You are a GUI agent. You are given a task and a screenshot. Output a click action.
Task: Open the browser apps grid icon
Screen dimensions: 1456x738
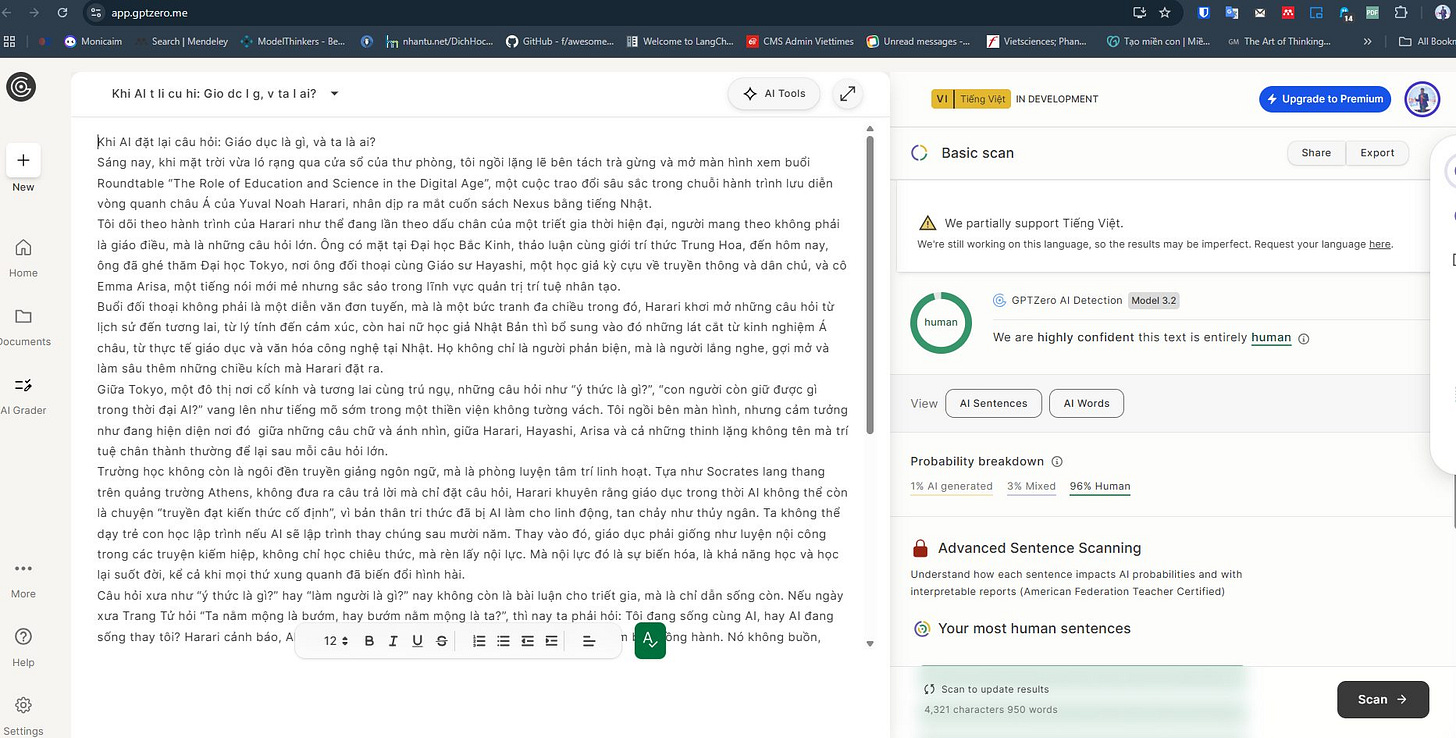(10, 41)
